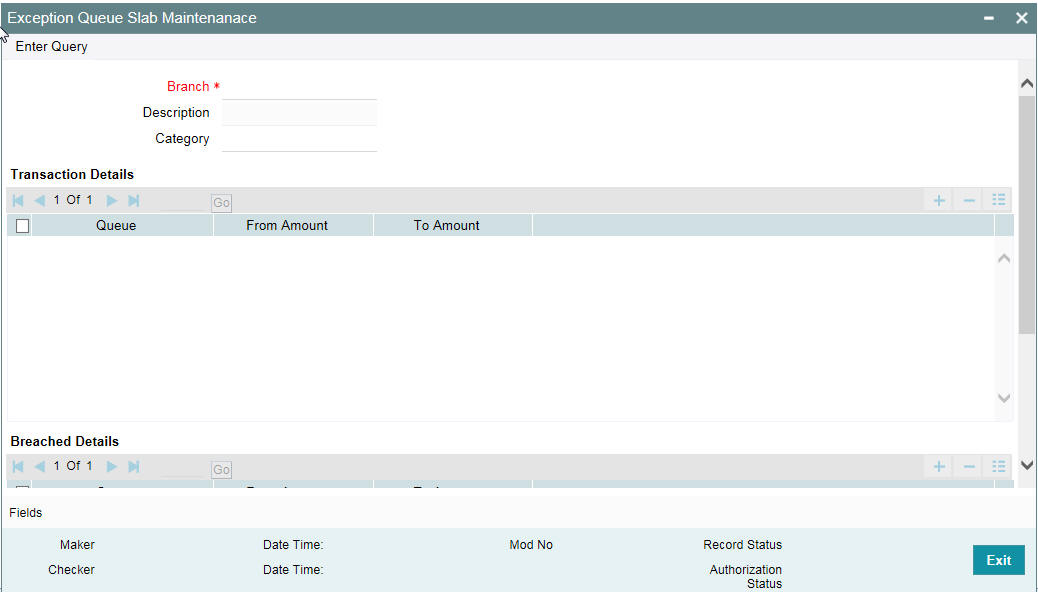Image resolution: width=1038 pixels, height=592 pixels.
Task: Go to next page in Transaction Details
Action: 112,200
